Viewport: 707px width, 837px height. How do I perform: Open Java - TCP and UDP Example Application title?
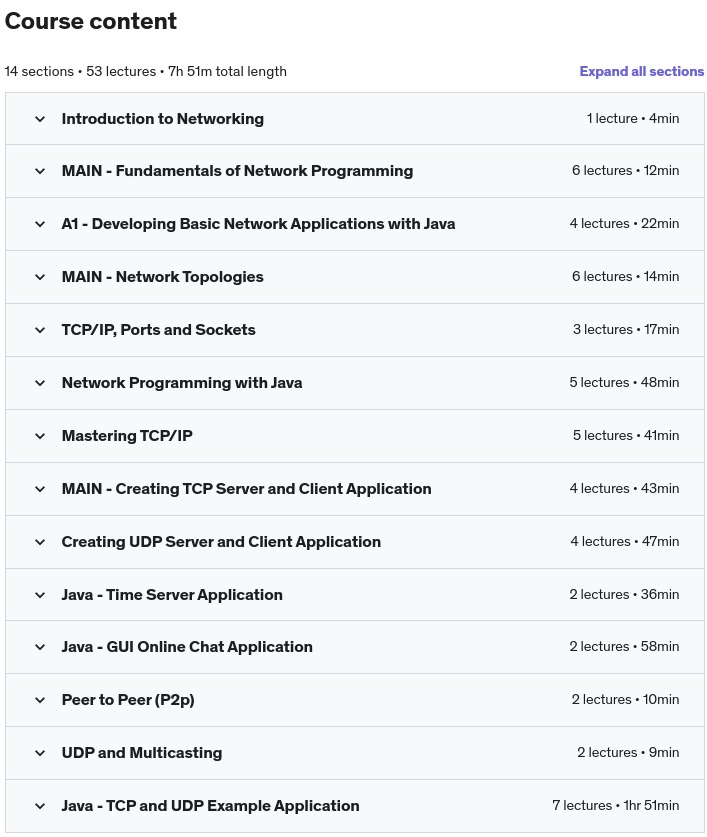[211, 806]
